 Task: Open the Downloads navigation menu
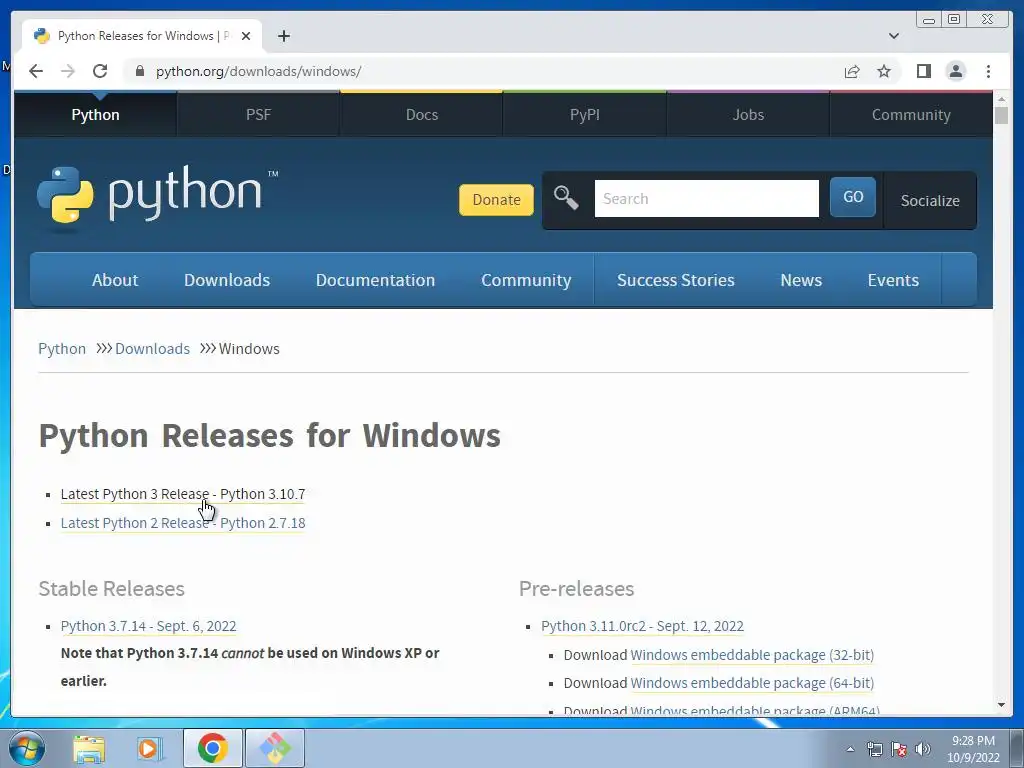pos(227,280)
